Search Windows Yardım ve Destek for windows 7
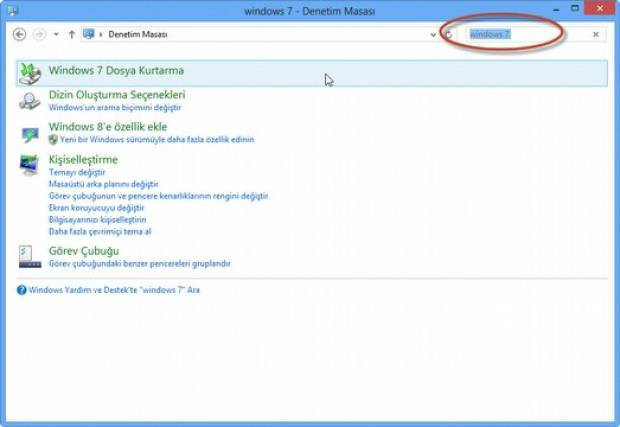The image size is (620, 427). pyautogui.click(x=114, y=290)
